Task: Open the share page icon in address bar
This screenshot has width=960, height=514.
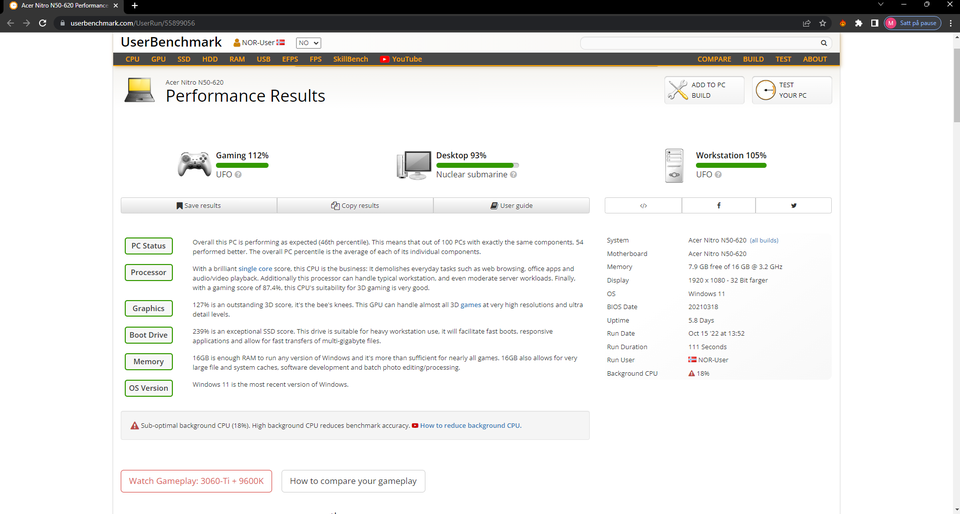Action: click(806, 23)
